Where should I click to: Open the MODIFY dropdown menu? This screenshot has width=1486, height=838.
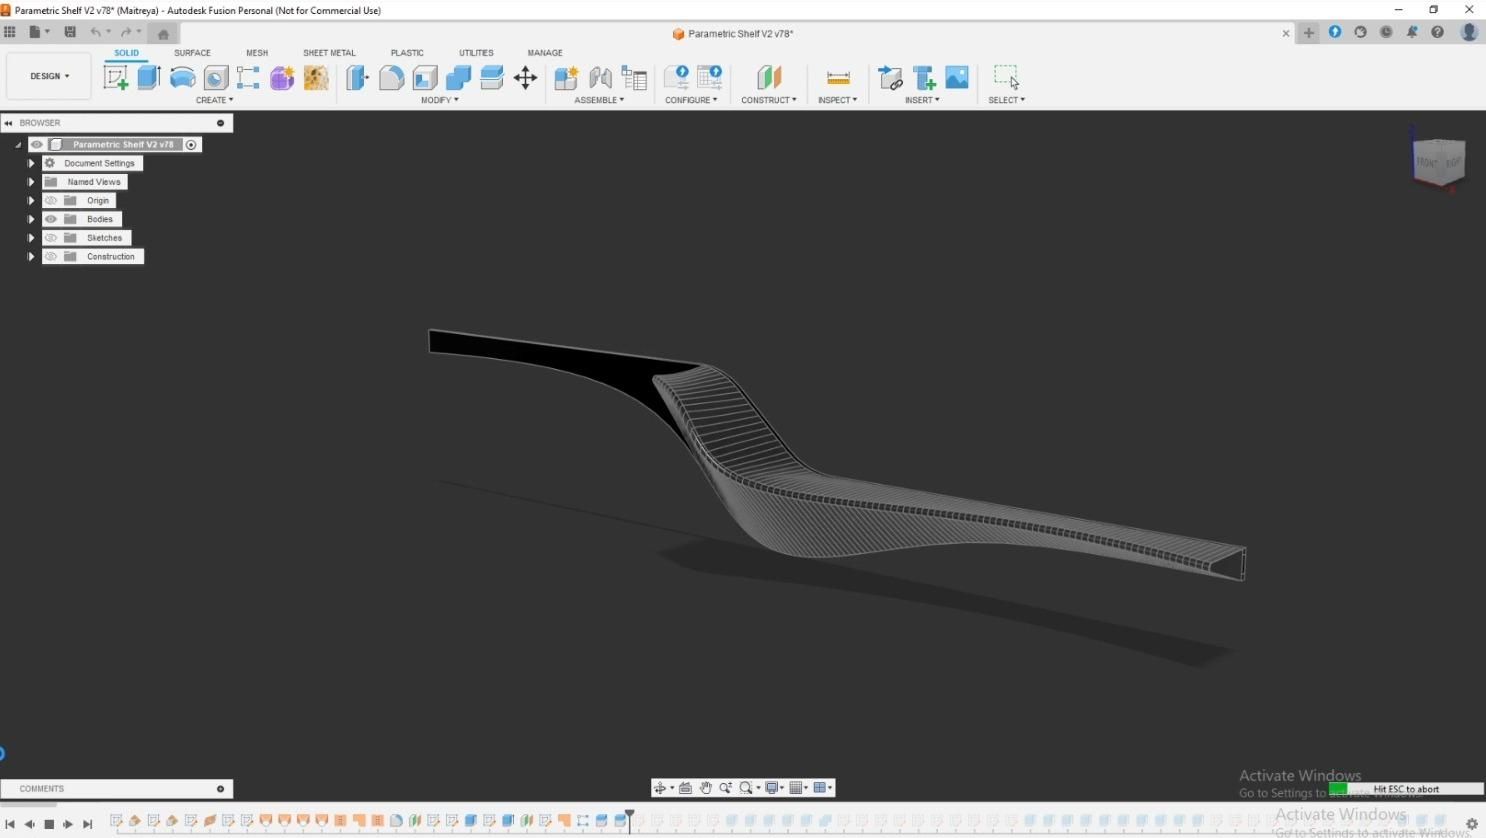440,100
